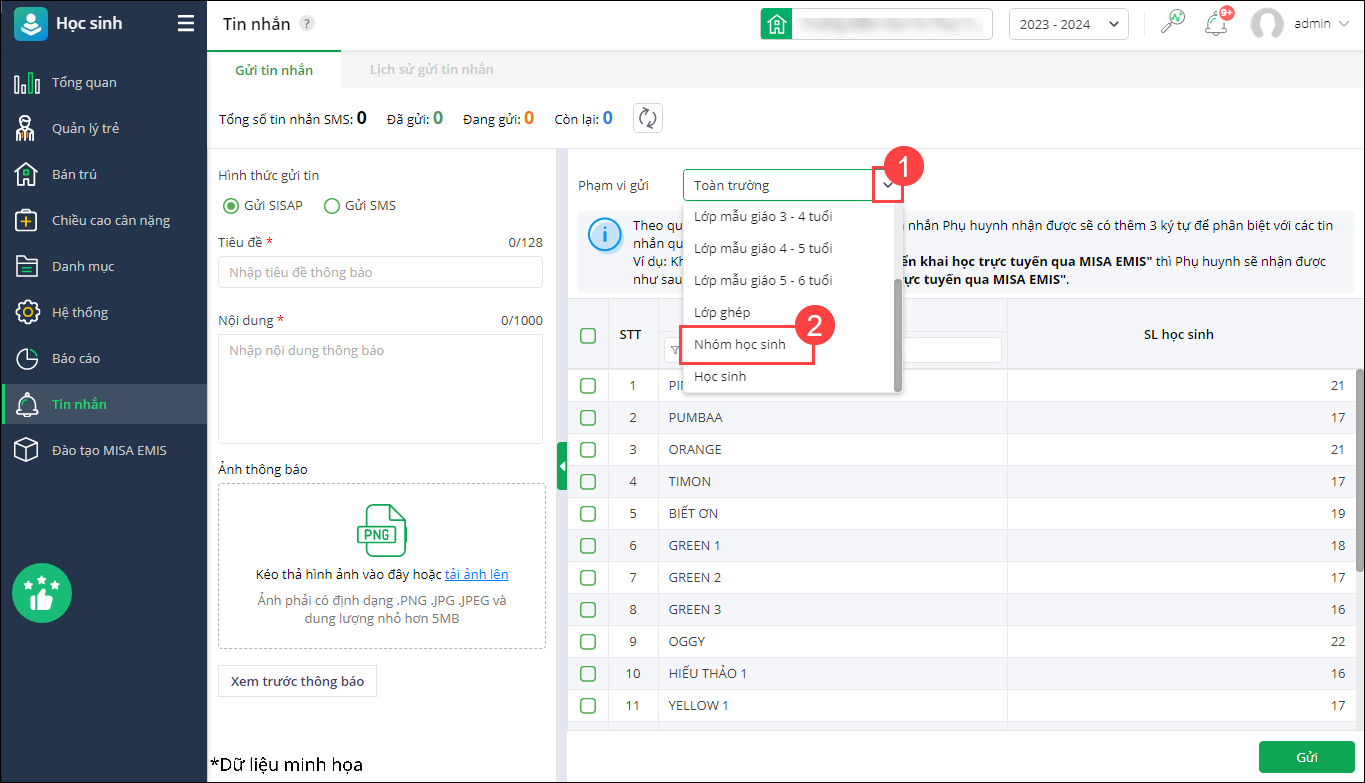Viewport: 1365px width, 783px height.
Task: Click the green Gửi send button
Action: point(1306,757)
